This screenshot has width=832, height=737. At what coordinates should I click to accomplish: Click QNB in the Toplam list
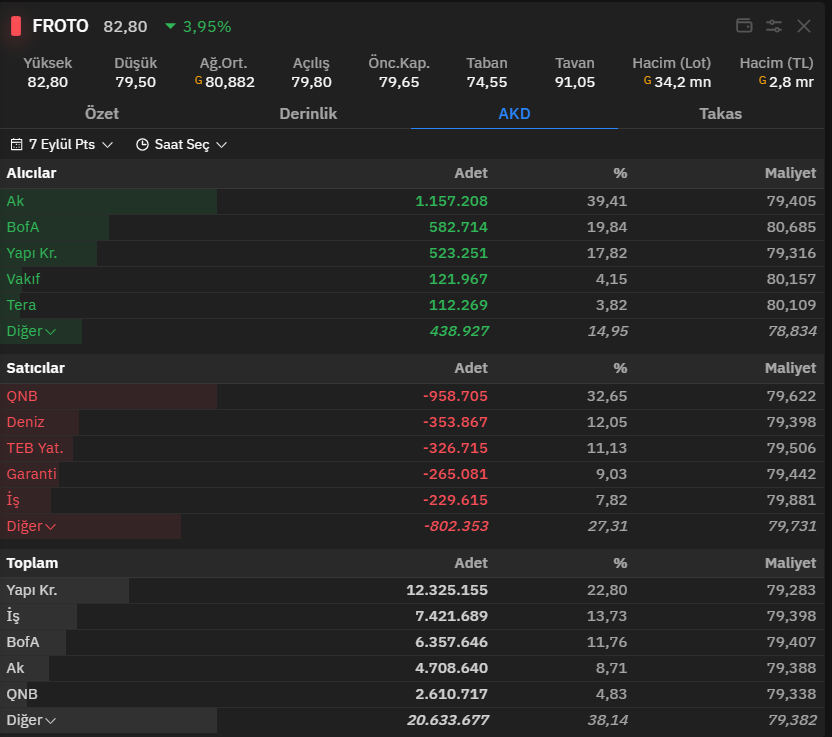(22, 695)
